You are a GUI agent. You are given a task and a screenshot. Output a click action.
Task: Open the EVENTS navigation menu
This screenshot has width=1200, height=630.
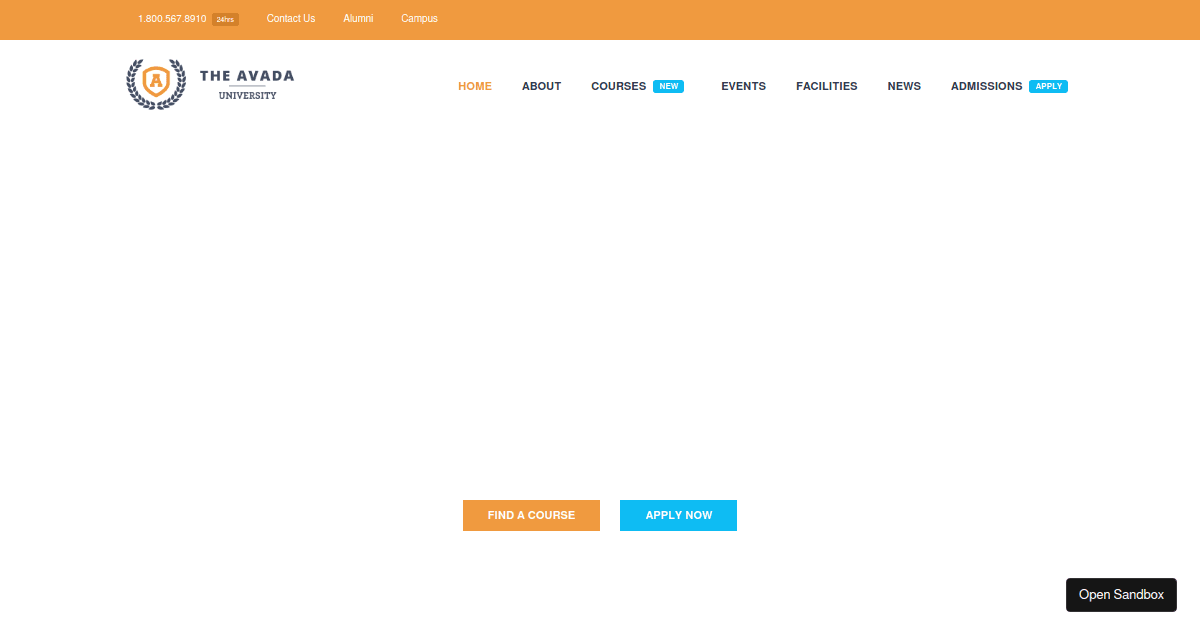click(743, 86)
